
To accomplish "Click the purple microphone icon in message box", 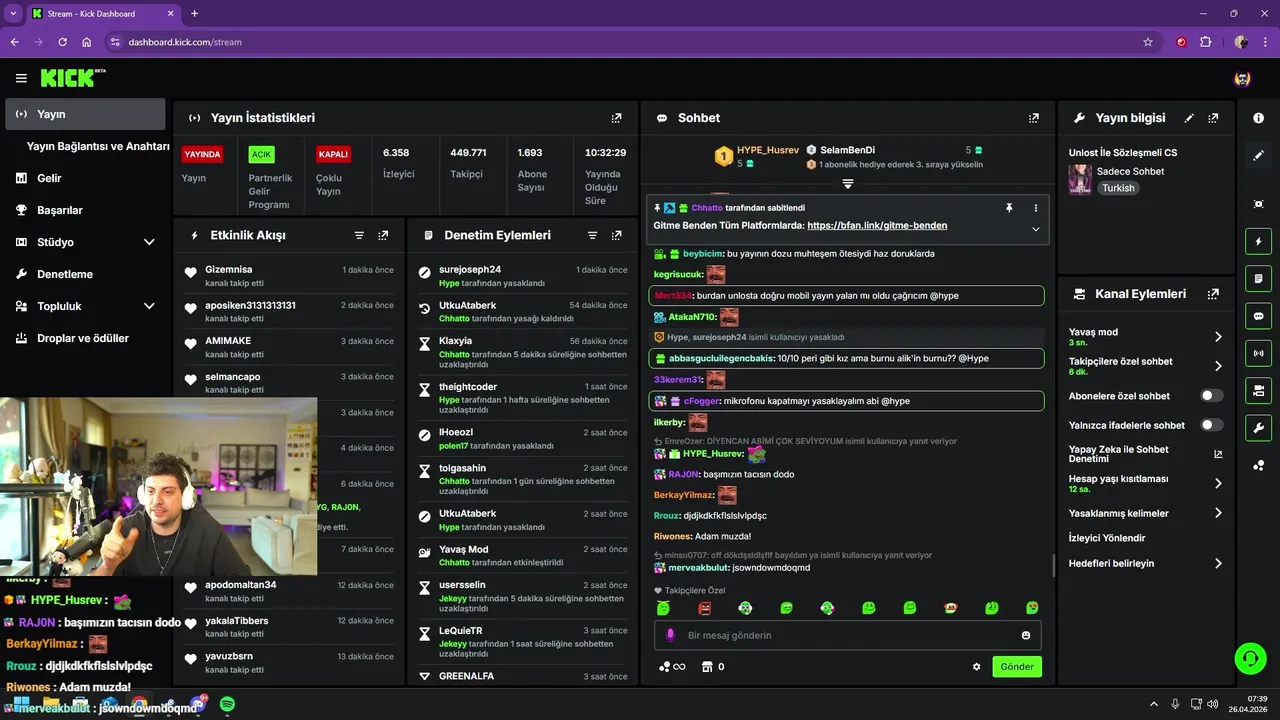I will [670, 635].
